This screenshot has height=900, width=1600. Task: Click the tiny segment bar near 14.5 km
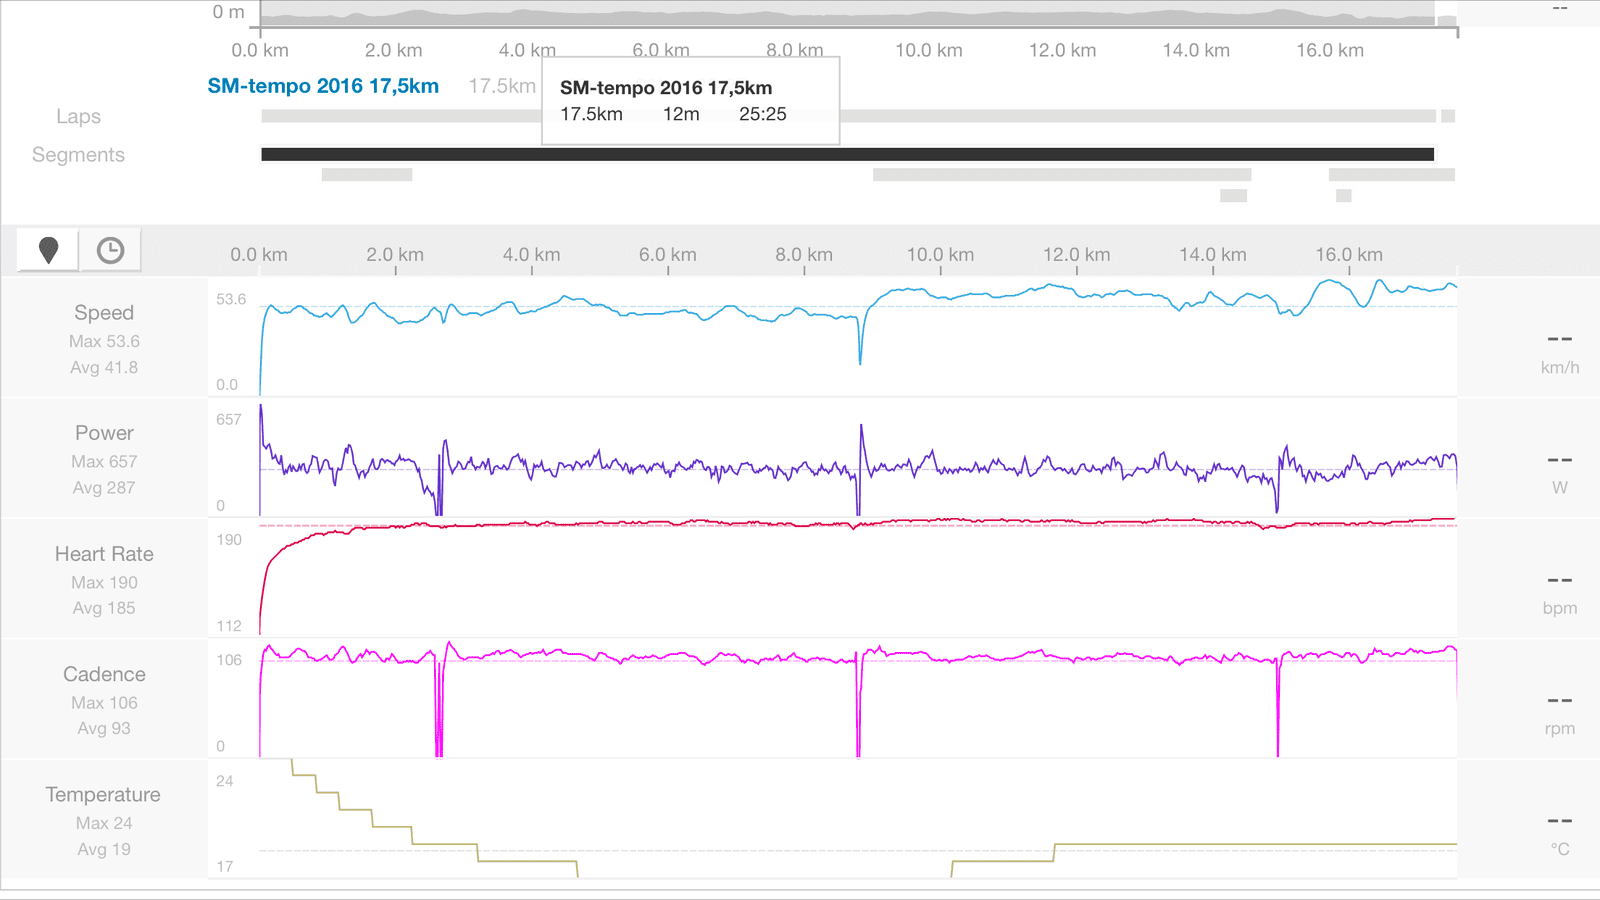[x=1233, y=196]
